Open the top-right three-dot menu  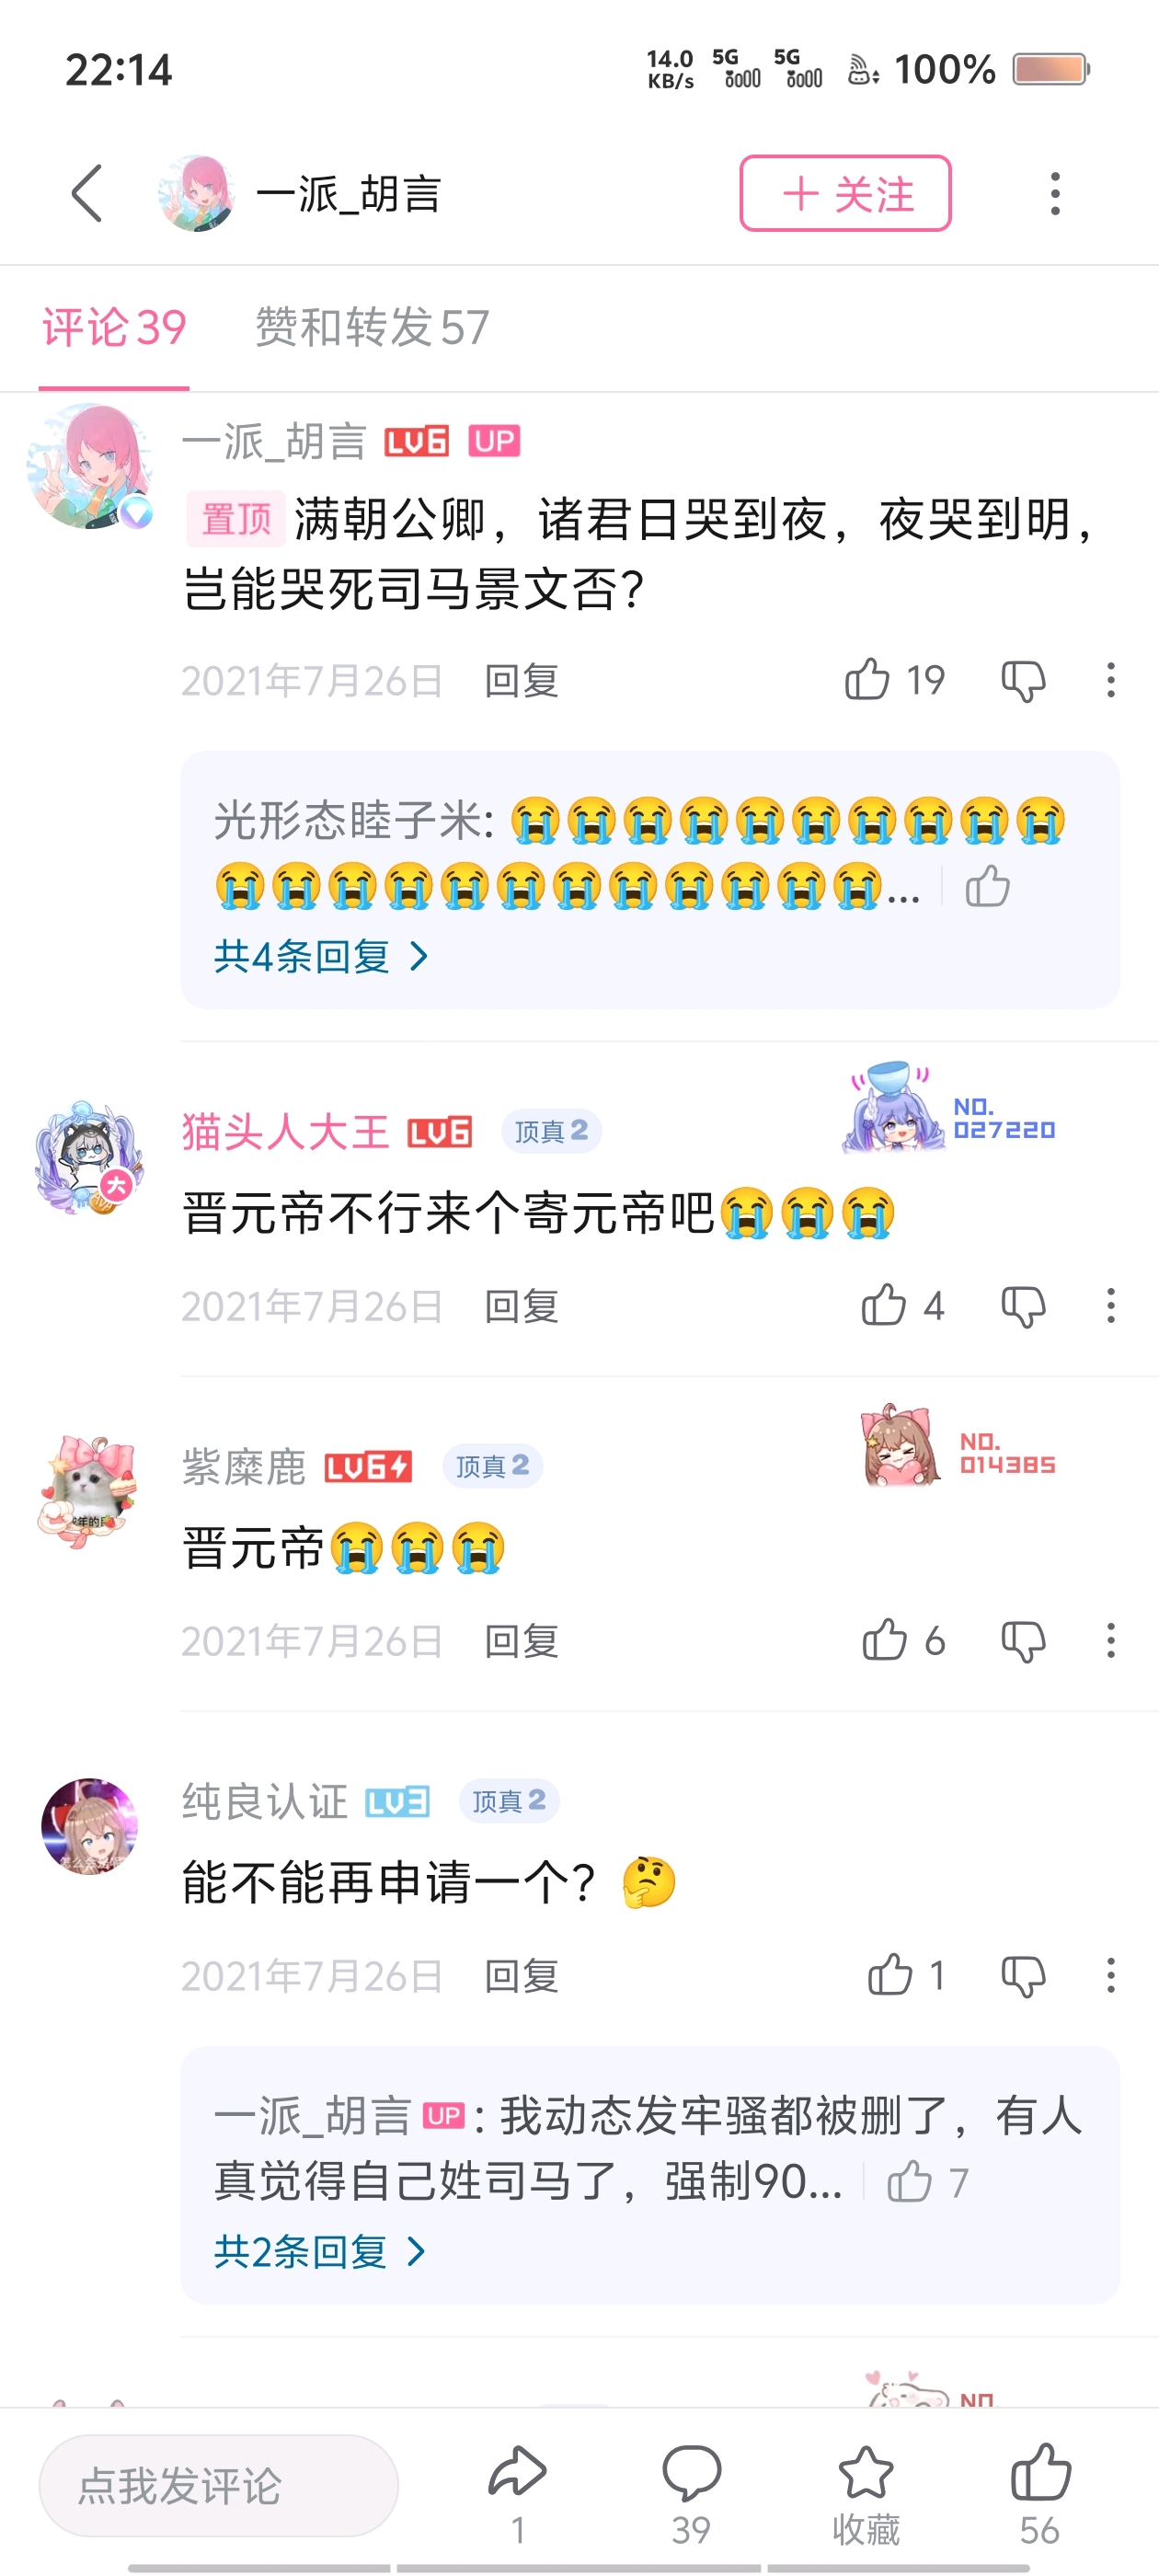click(x=1055, y=193)
